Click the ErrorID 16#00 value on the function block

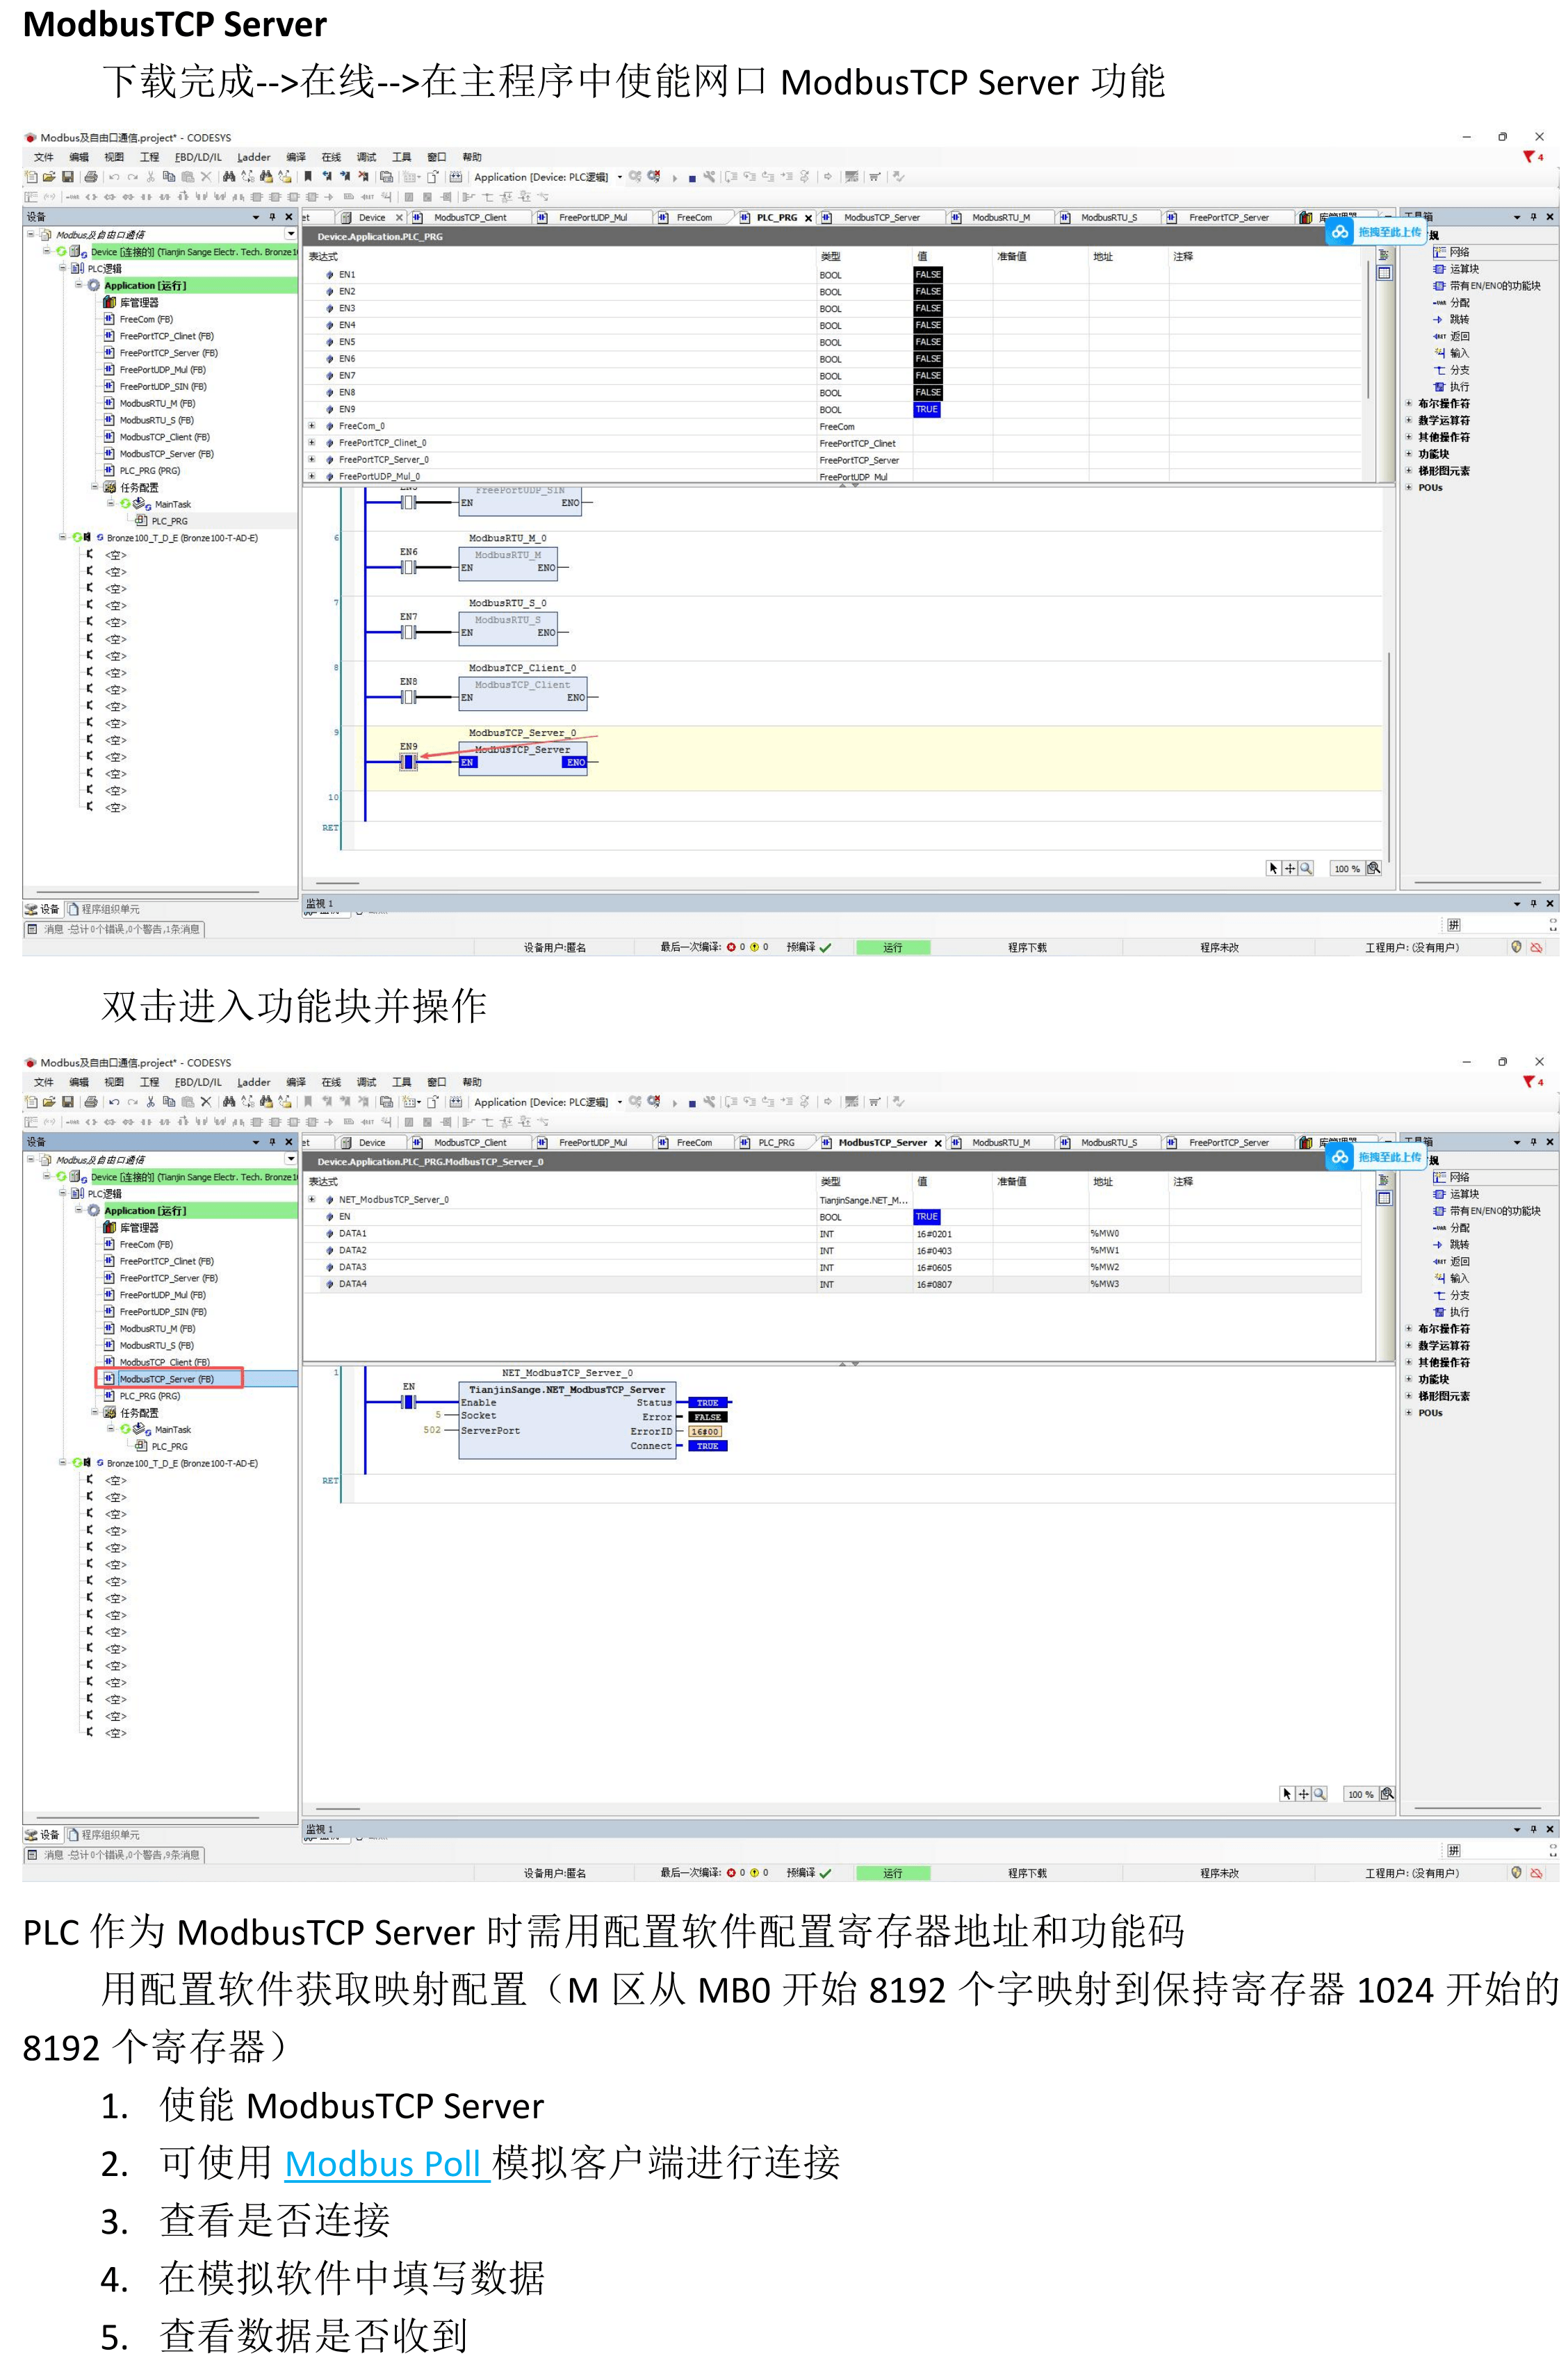705,1432
